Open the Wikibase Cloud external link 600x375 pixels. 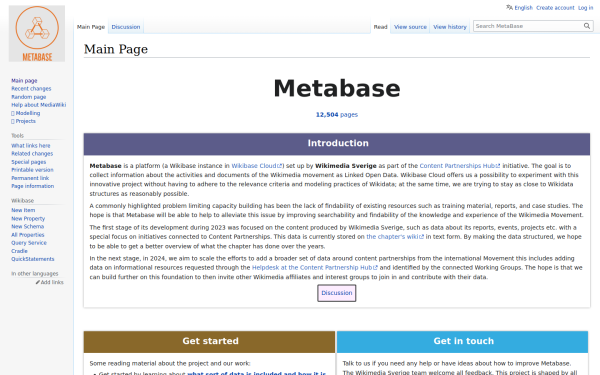pyautogui.click(x=256, y=166)
